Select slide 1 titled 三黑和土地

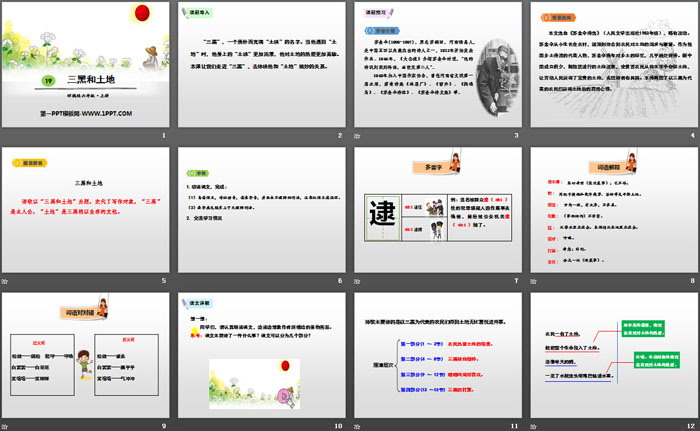click(86, 65)
